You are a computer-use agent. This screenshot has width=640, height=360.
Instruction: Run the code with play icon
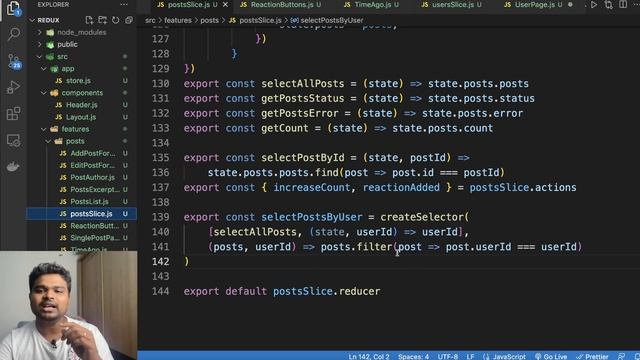point(594,5)
